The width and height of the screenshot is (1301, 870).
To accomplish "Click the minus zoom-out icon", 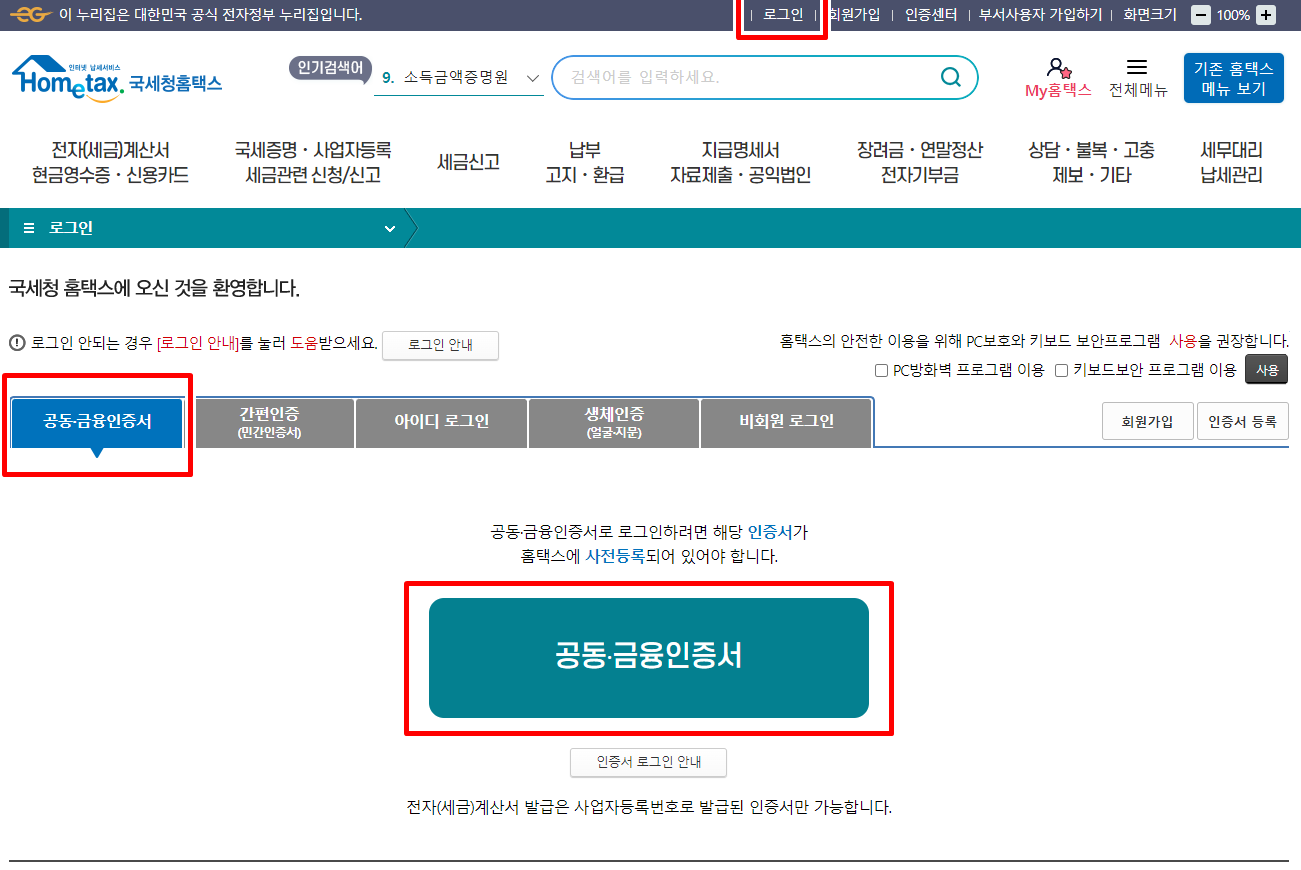I will pos(1201,15).
